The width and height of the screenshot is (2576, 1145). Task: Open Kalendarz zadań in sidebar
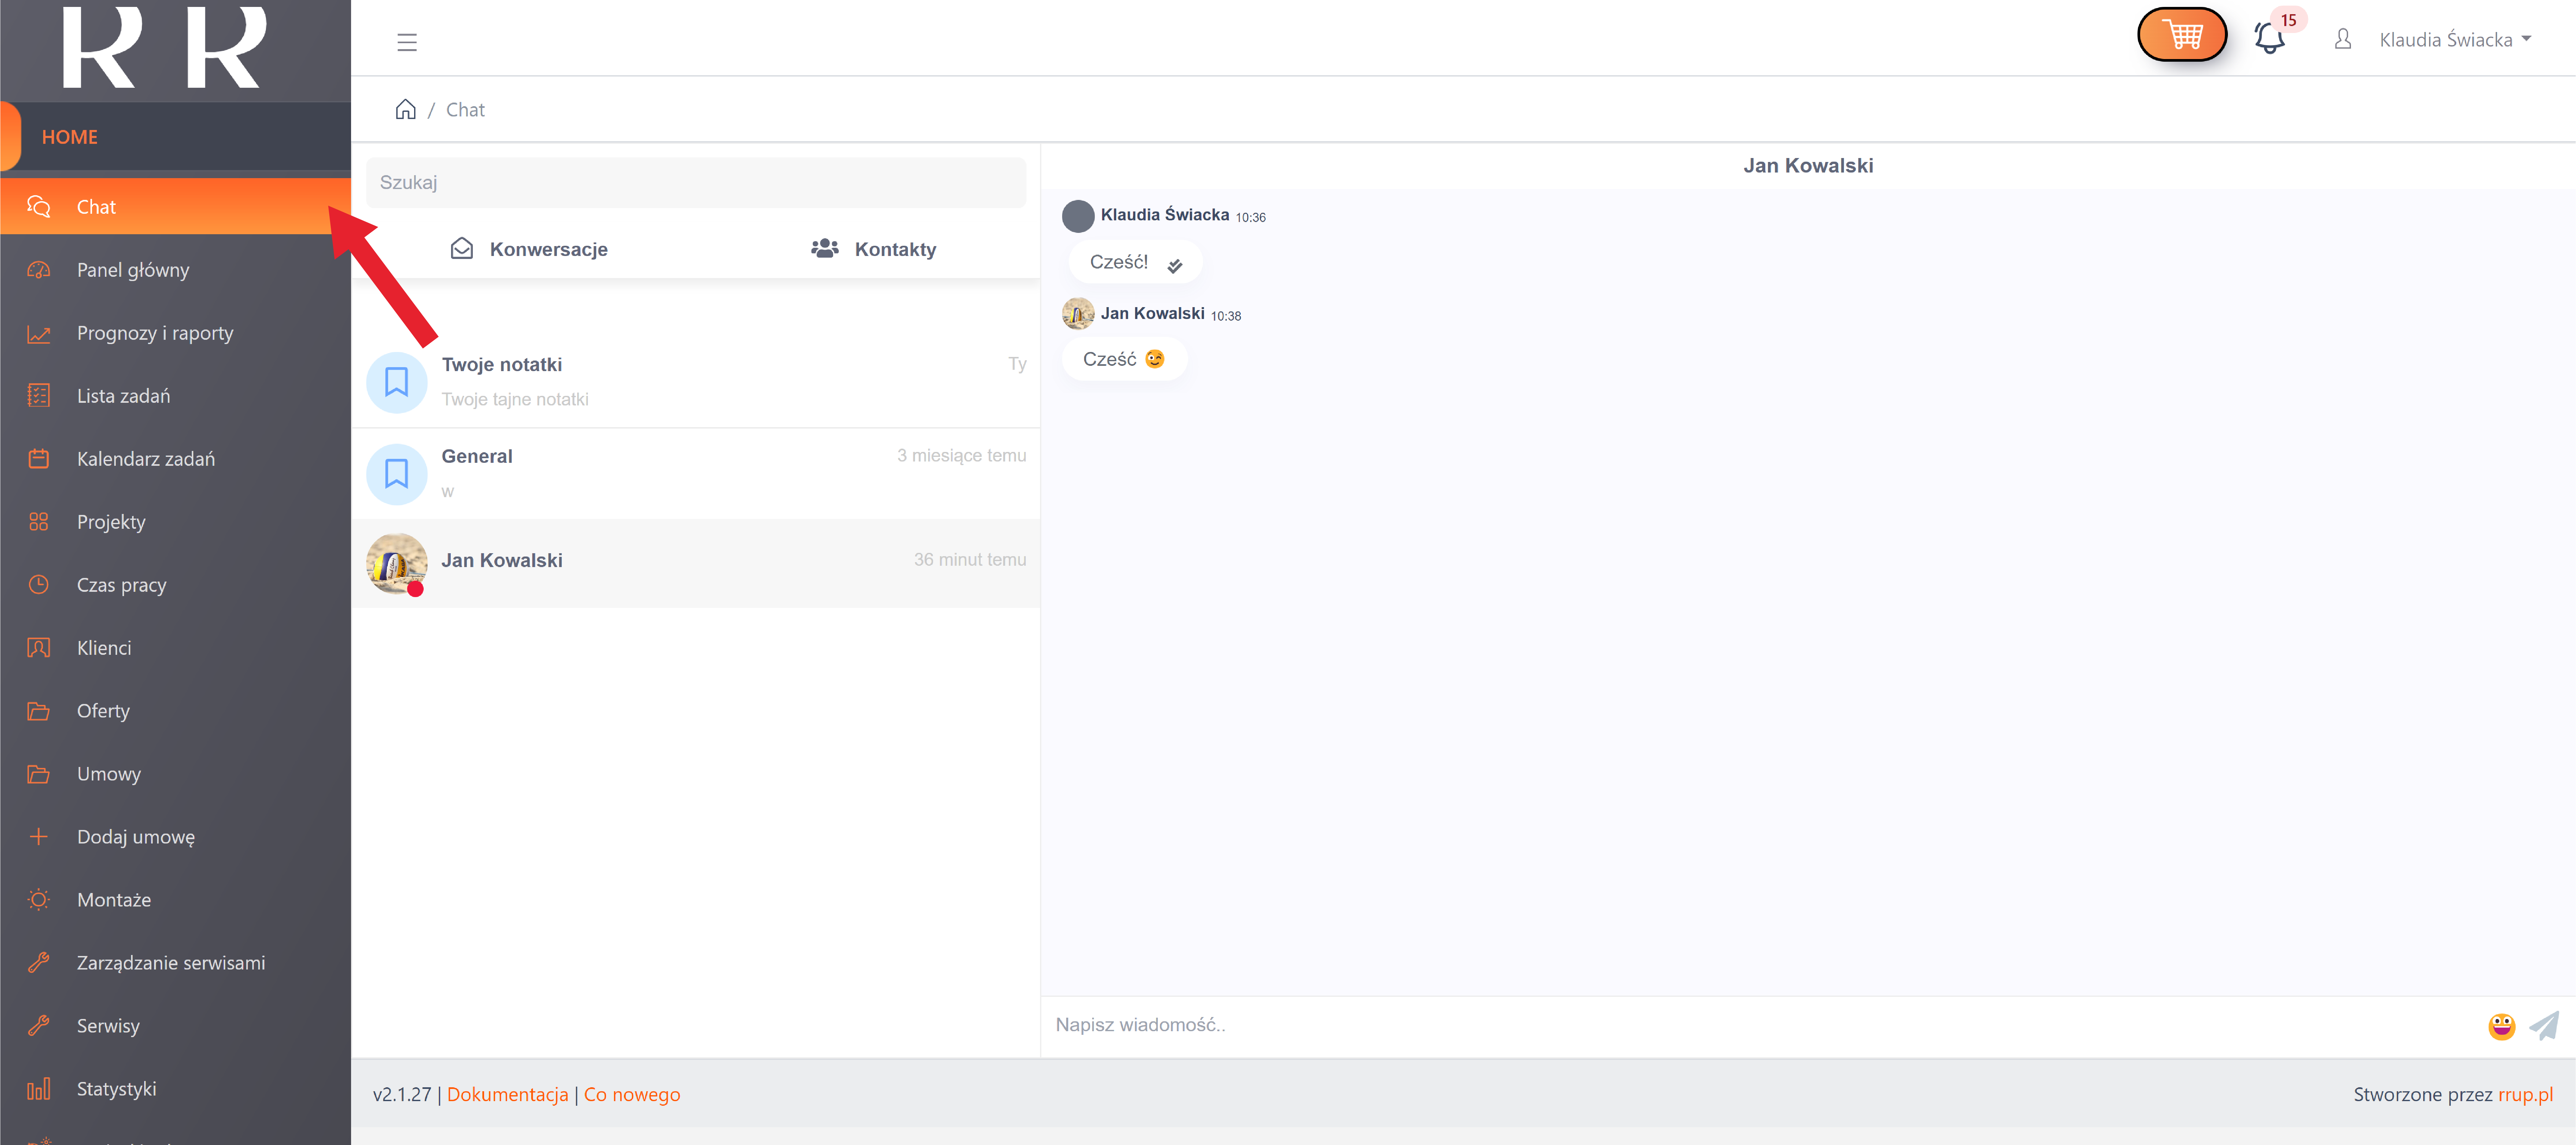tap(146, 459)
